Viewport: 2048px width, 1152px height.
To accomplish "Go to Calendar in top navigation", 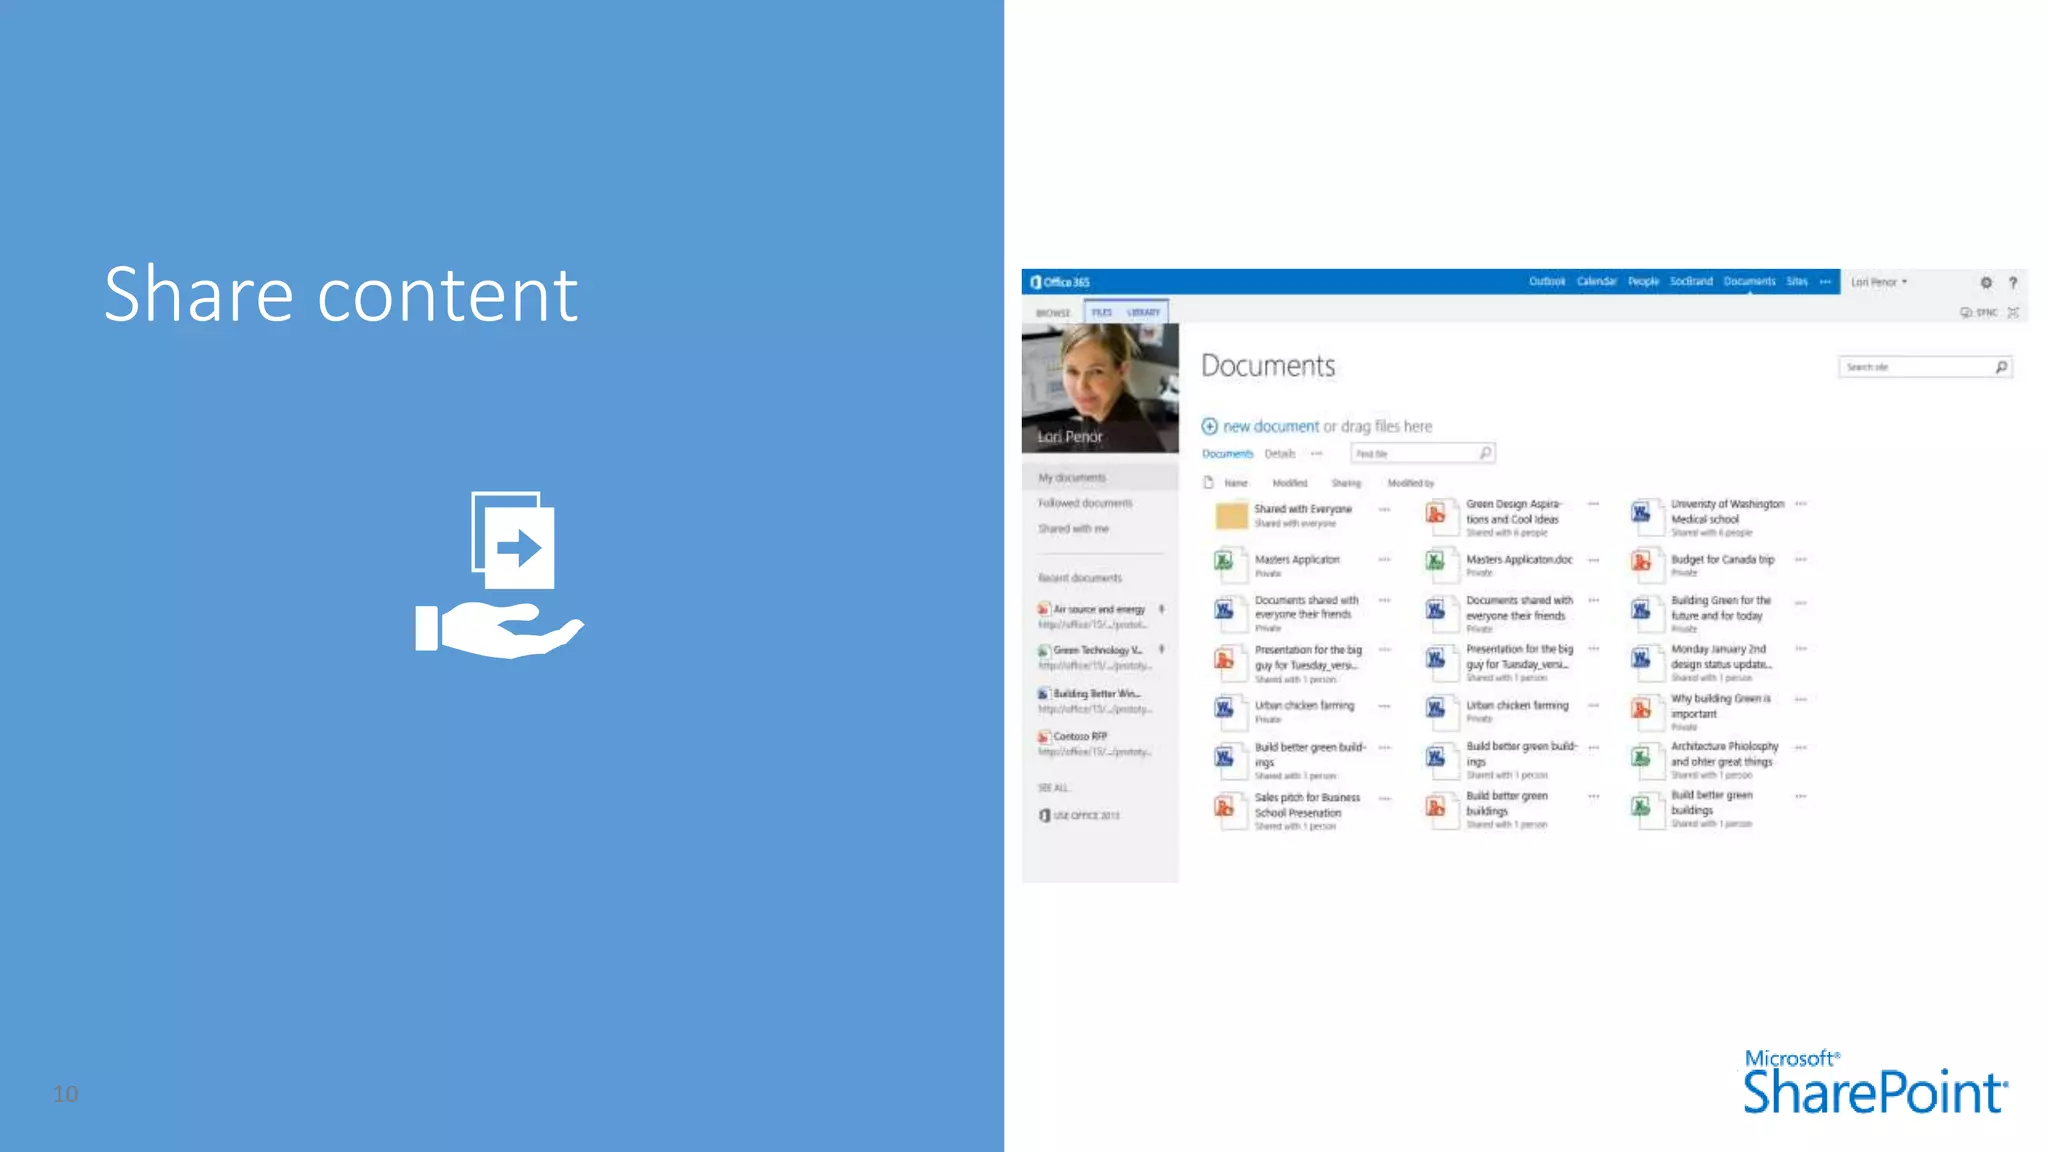I will [x=1596, y=282].
